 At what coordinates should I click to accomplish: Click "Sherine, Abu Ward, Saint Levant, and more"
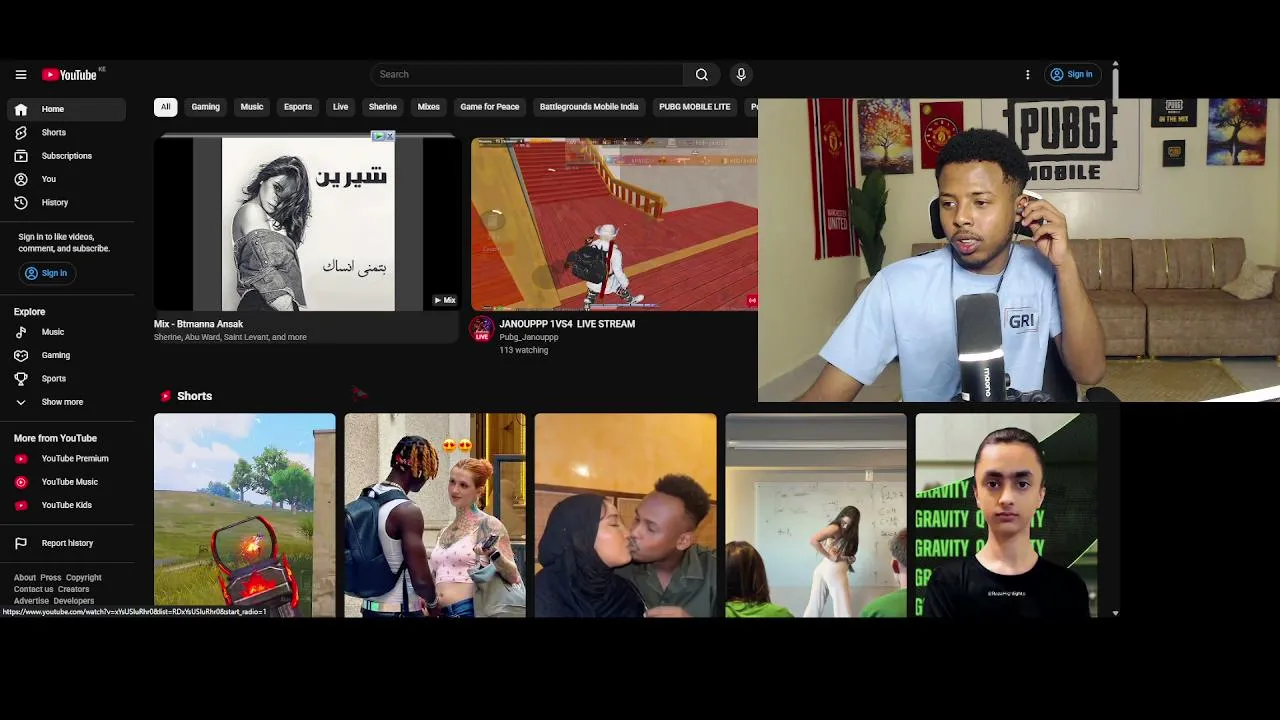230,337
